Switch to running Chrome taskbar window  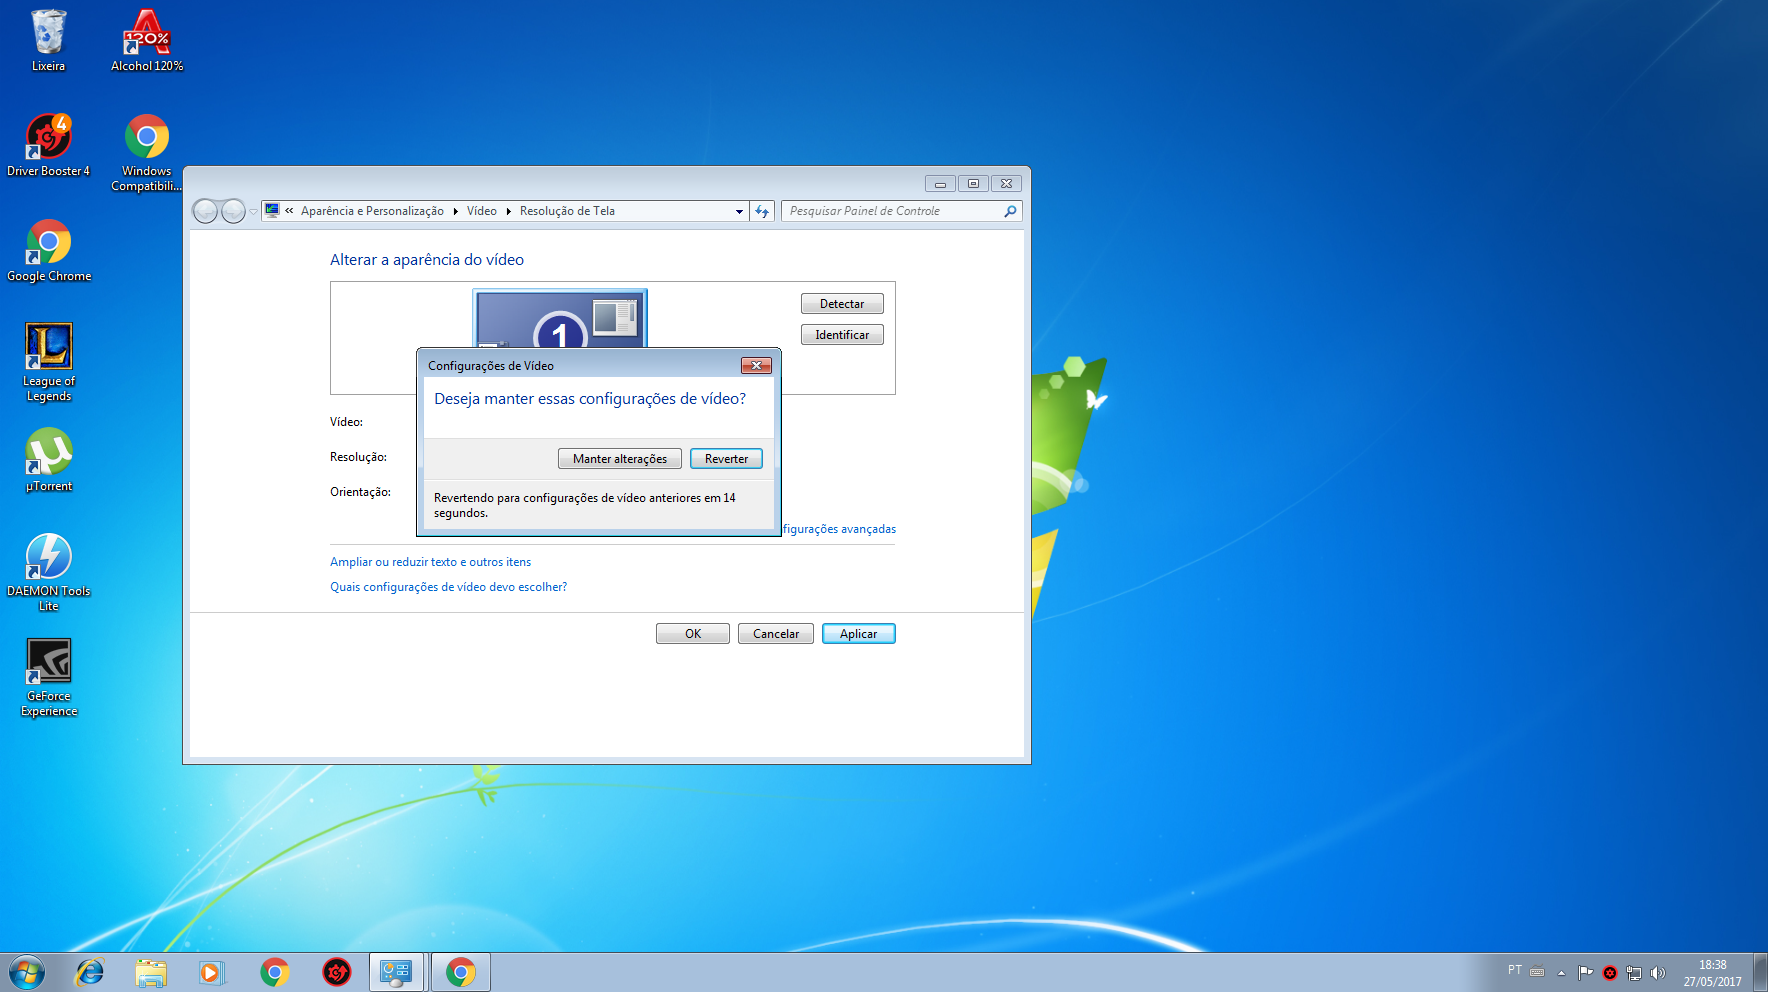click(x=461, y=972)
